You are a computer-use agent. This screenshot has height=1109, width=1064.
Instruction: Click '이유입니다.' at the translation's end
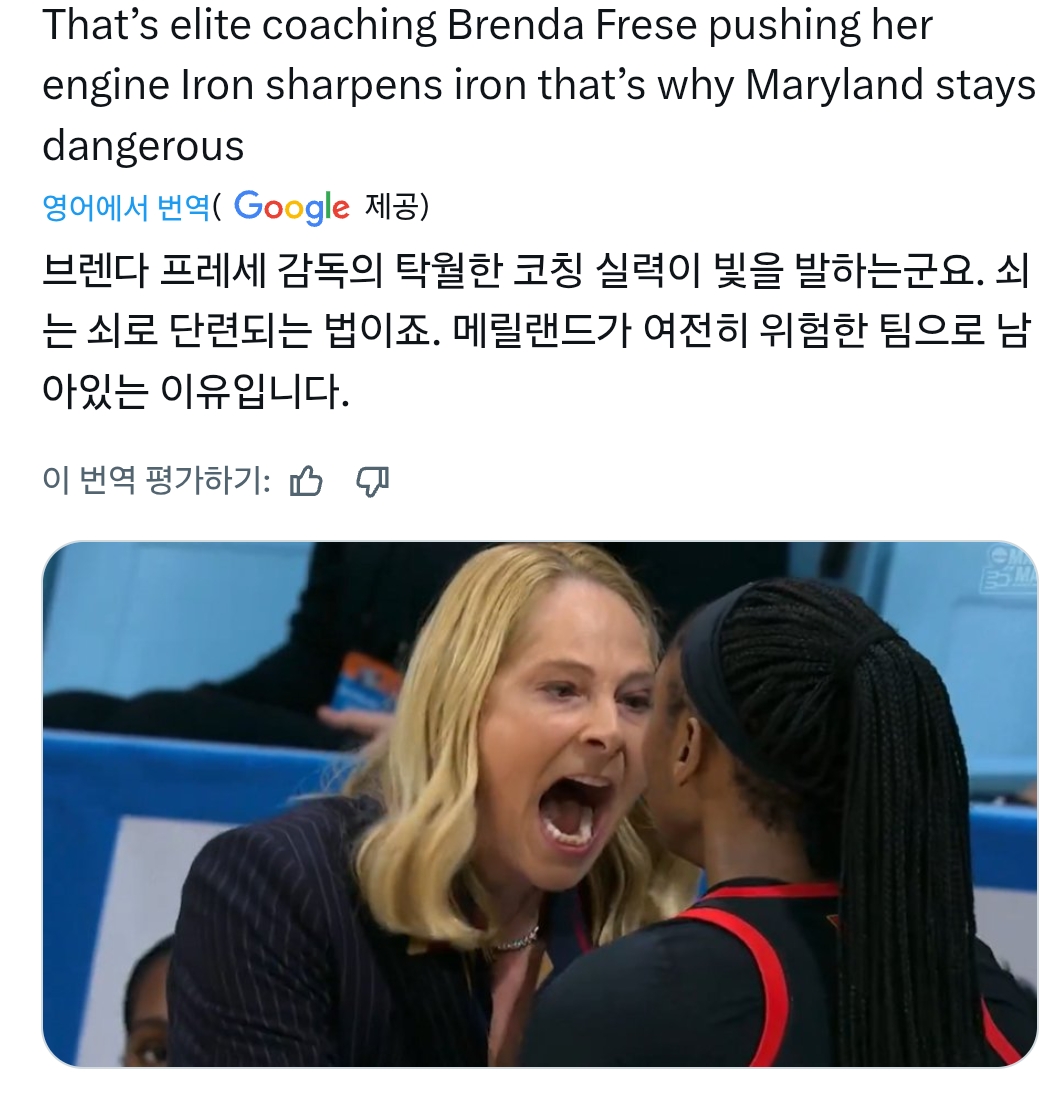click(x=255, y=391)
